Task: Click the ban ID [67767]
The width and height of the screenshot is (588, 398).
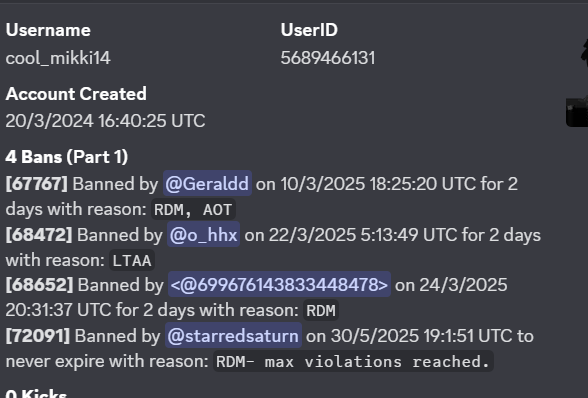Action: click(x=37, y=184)
